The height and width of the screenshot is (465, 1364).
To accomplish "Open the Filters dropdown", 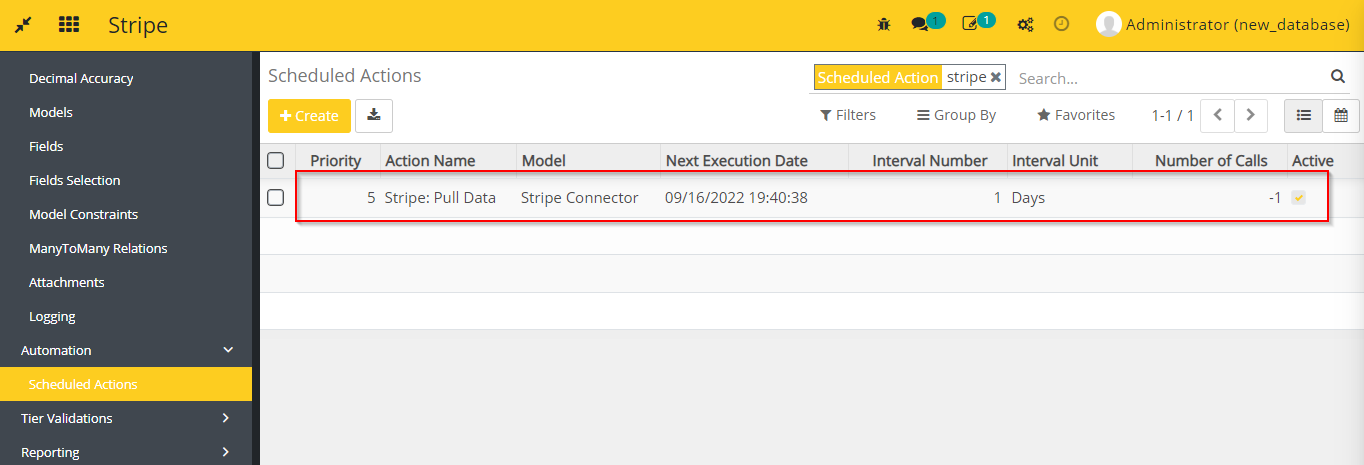I will [x=848, y=115].
